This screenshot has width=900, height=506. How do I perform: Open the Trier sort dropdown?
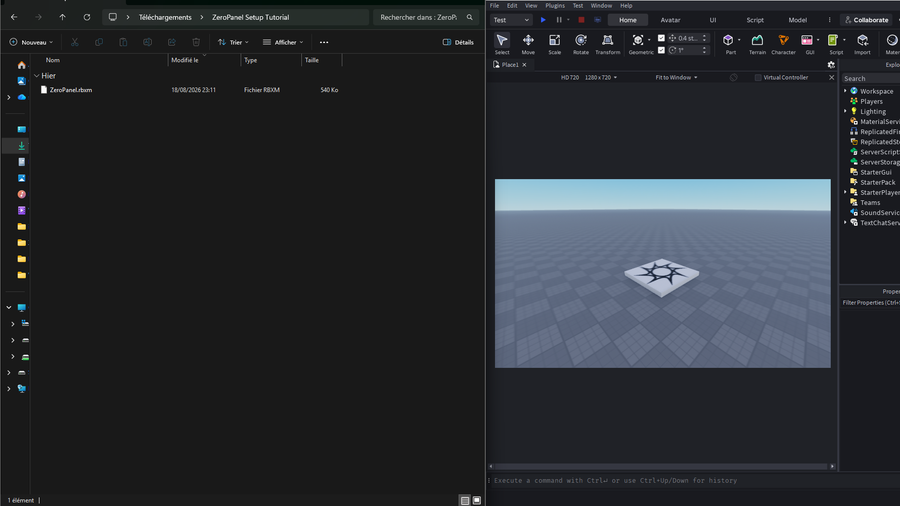point(233,42)
